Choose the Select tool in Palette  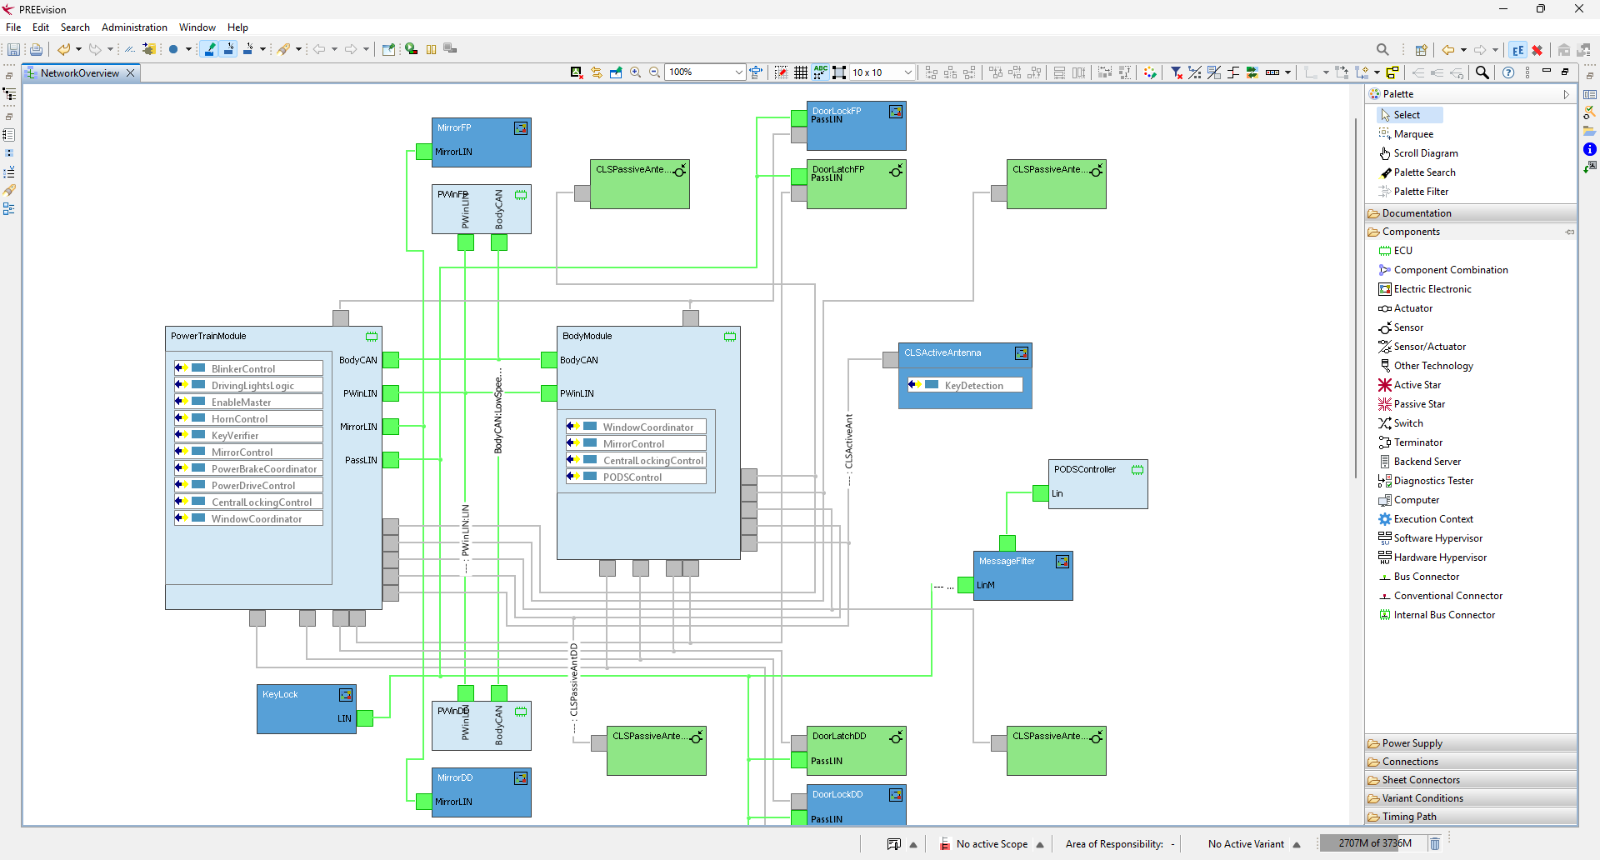1409,115
